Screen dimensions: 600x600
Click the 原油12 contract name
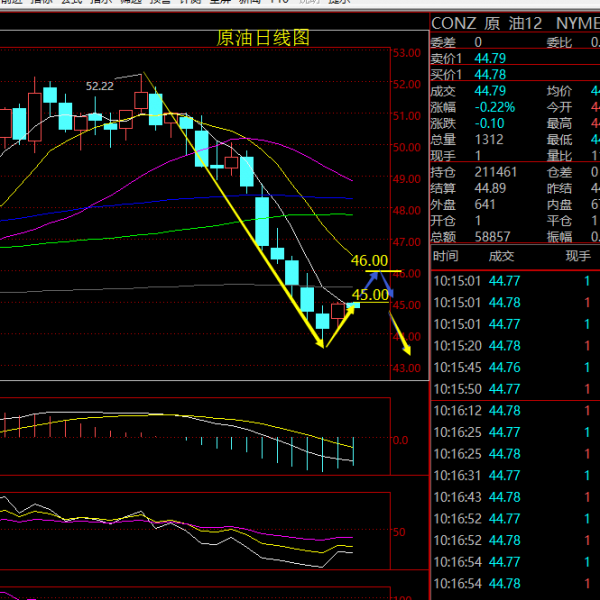(x=513, y=24)
